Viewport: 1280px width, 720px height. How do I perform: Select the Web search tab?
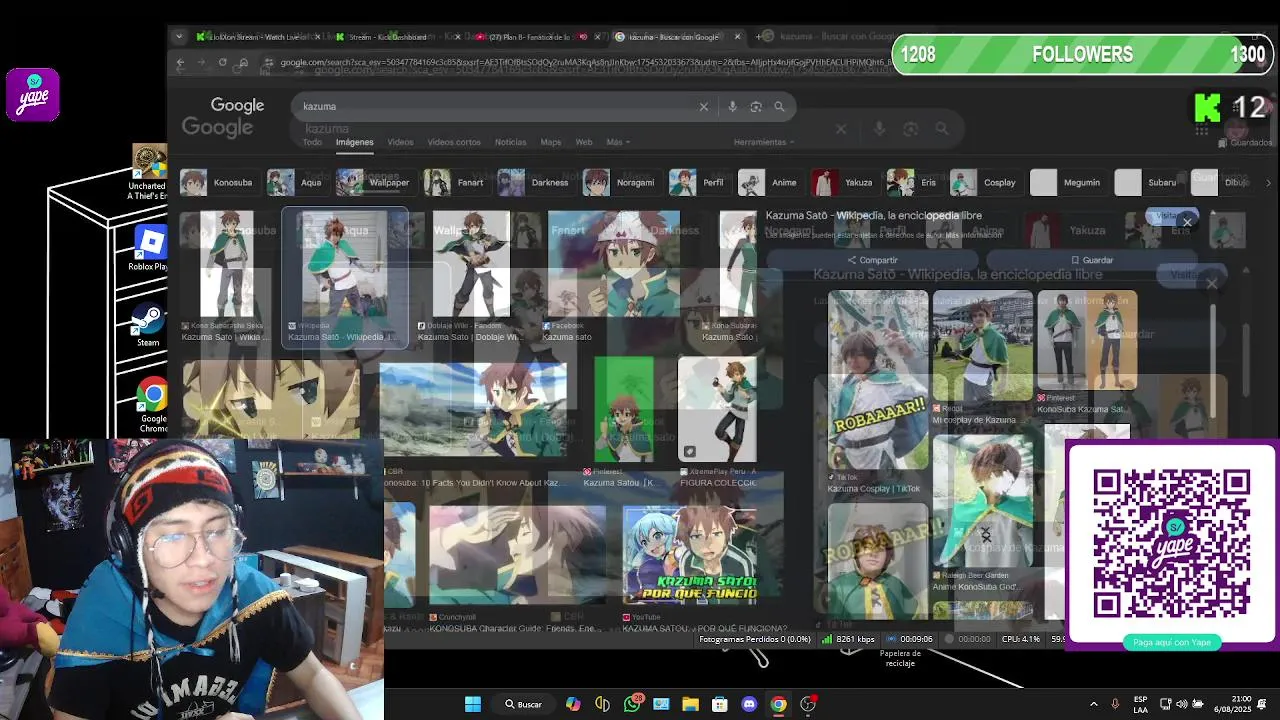tap(584, 142)
